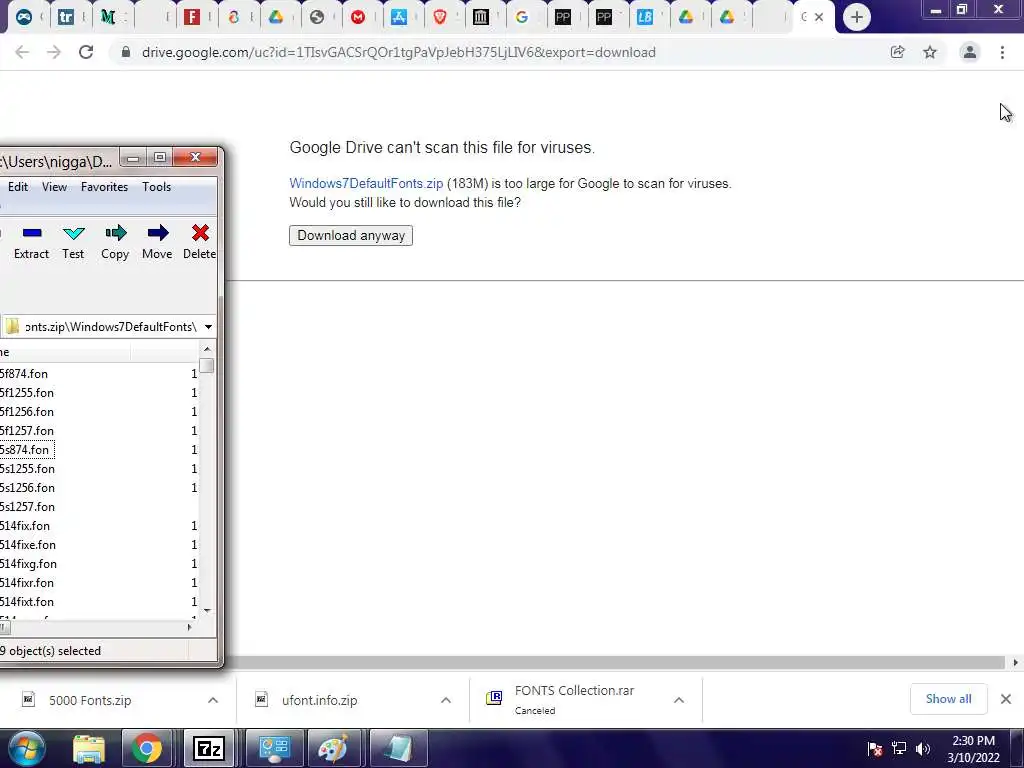Click the Chrome forward arrow

54,52
